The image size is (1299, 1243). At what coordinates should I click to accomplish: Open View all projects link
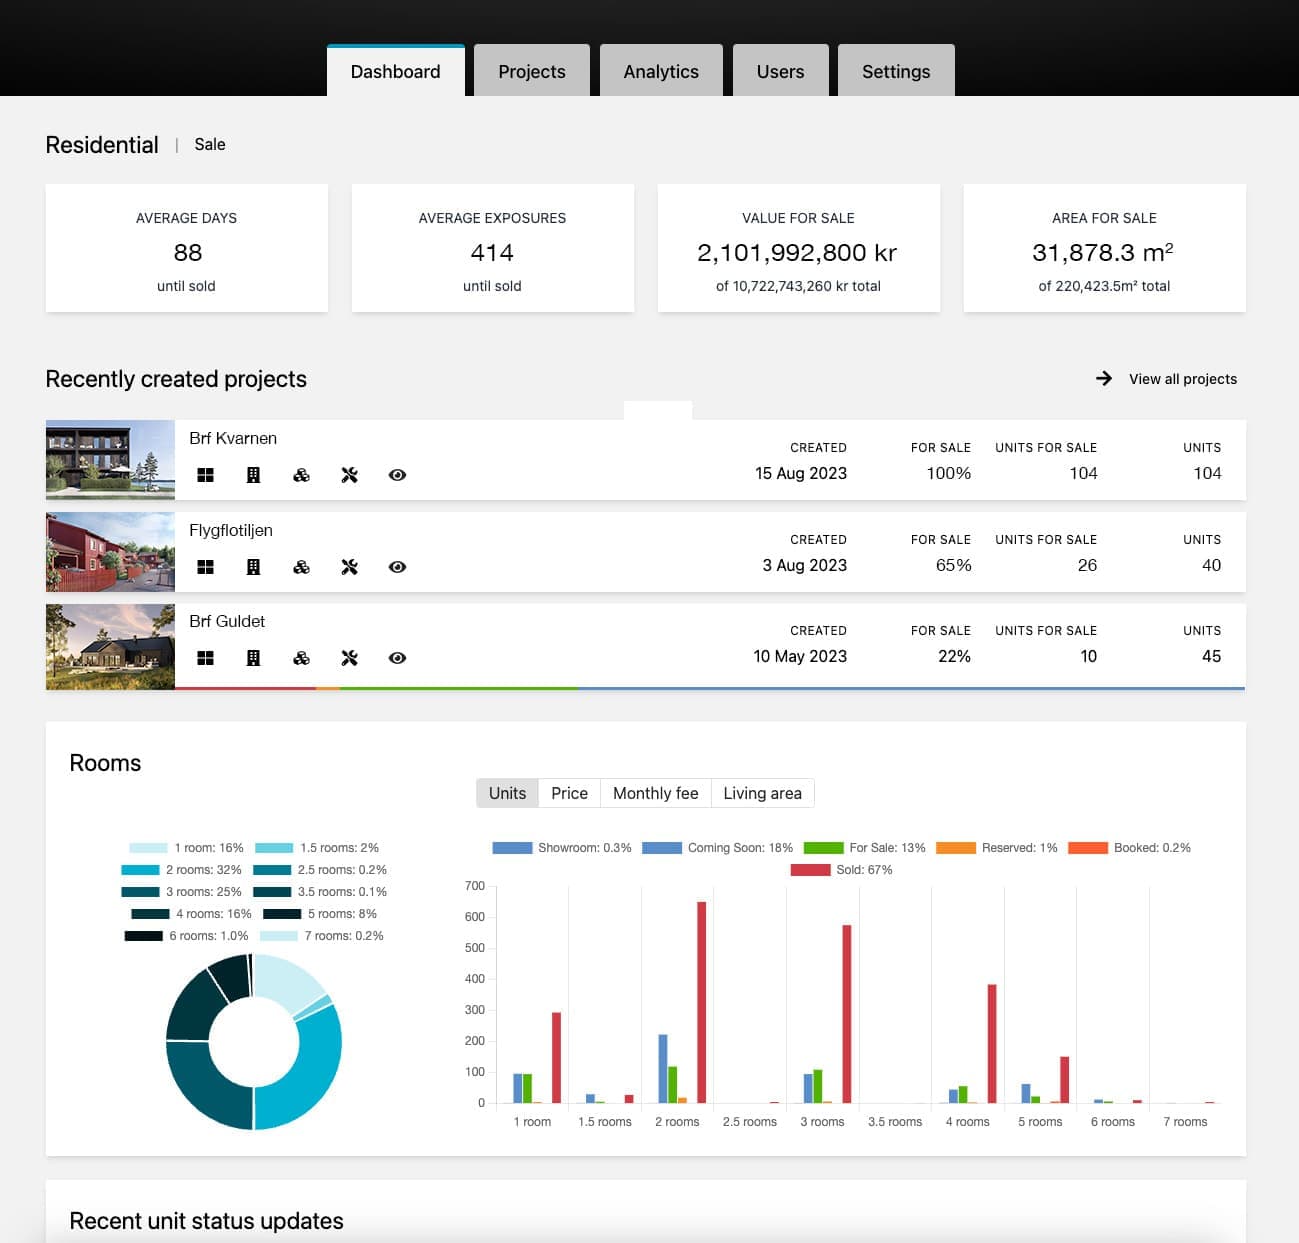click(x=1183, y=379)
